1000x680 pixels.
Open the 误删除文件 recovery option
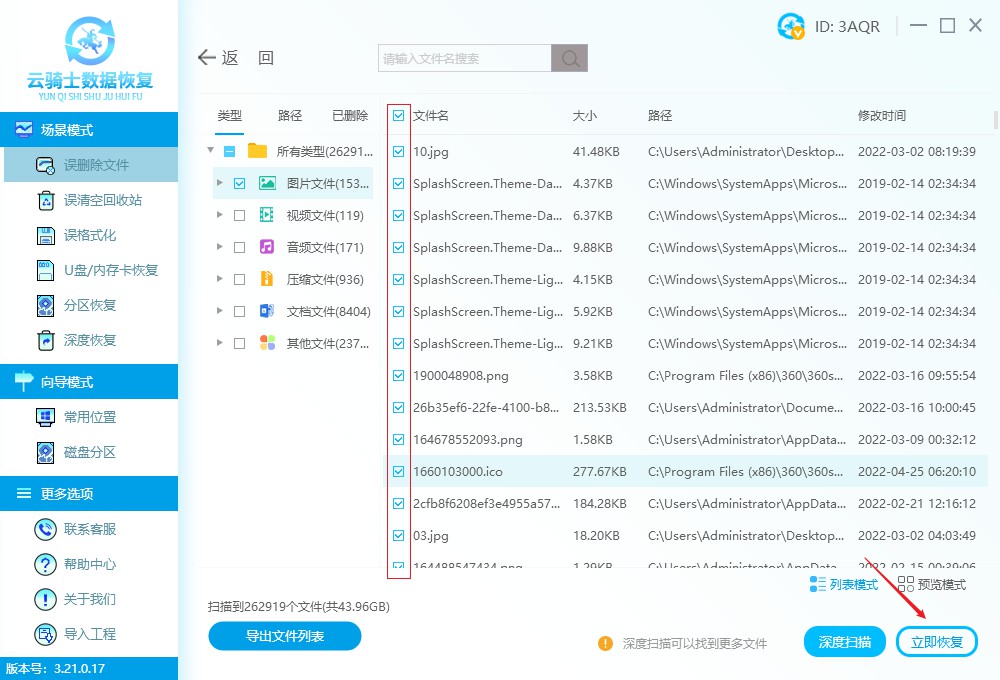click(x=91, y=165)
